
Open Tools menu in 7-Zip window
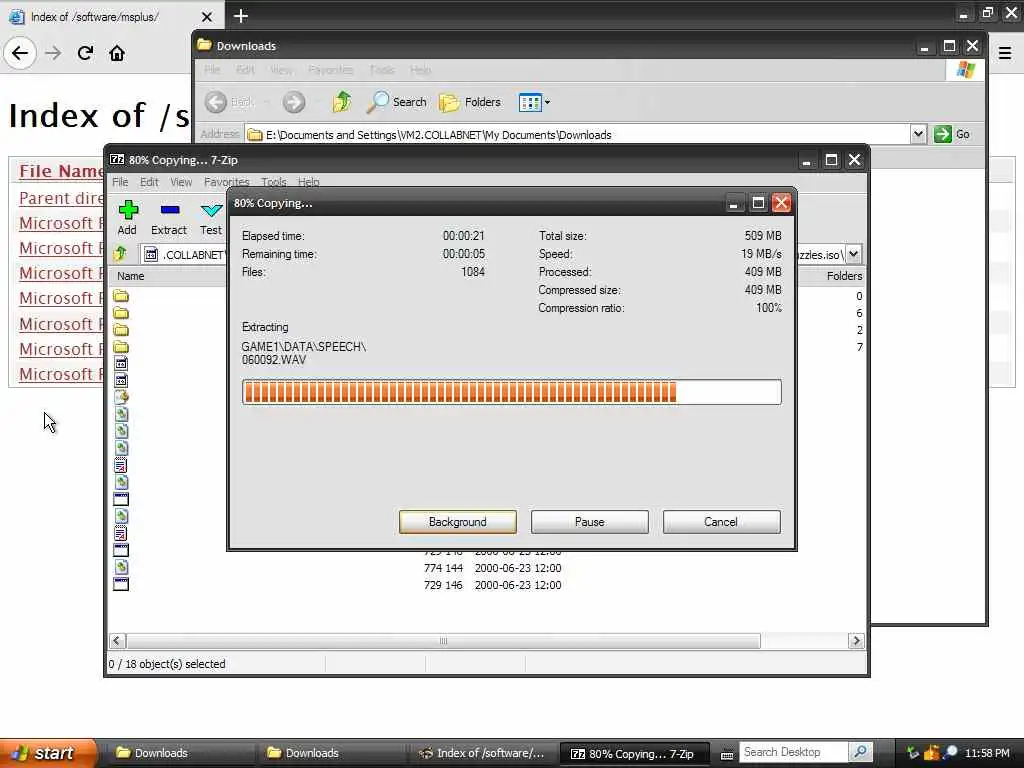pyautogui.click(x=274, y=182)
